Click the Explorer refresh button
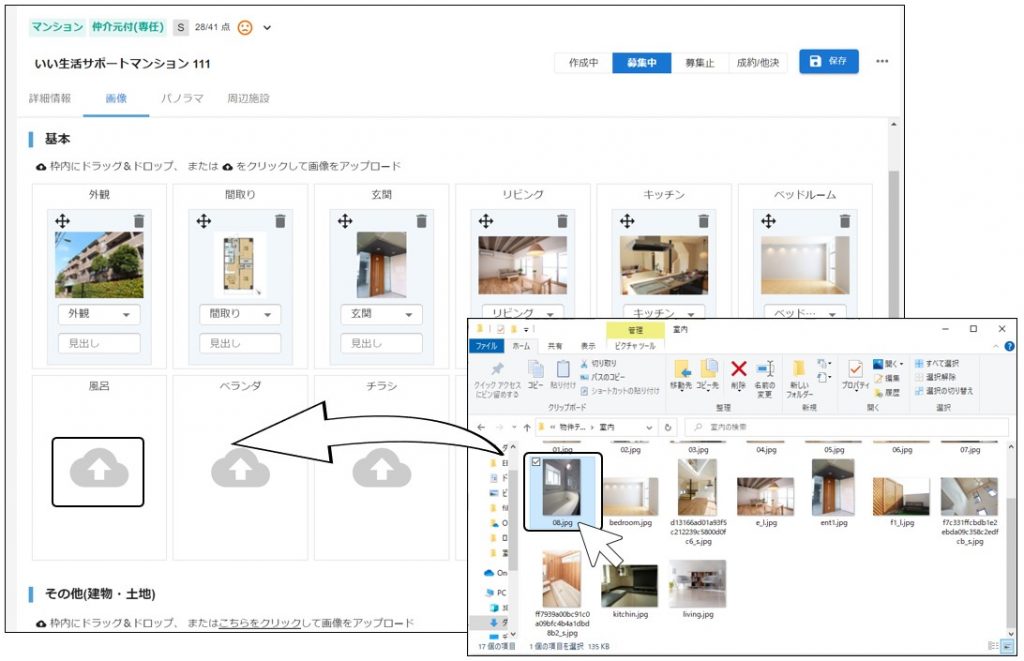 coord(667,427)
